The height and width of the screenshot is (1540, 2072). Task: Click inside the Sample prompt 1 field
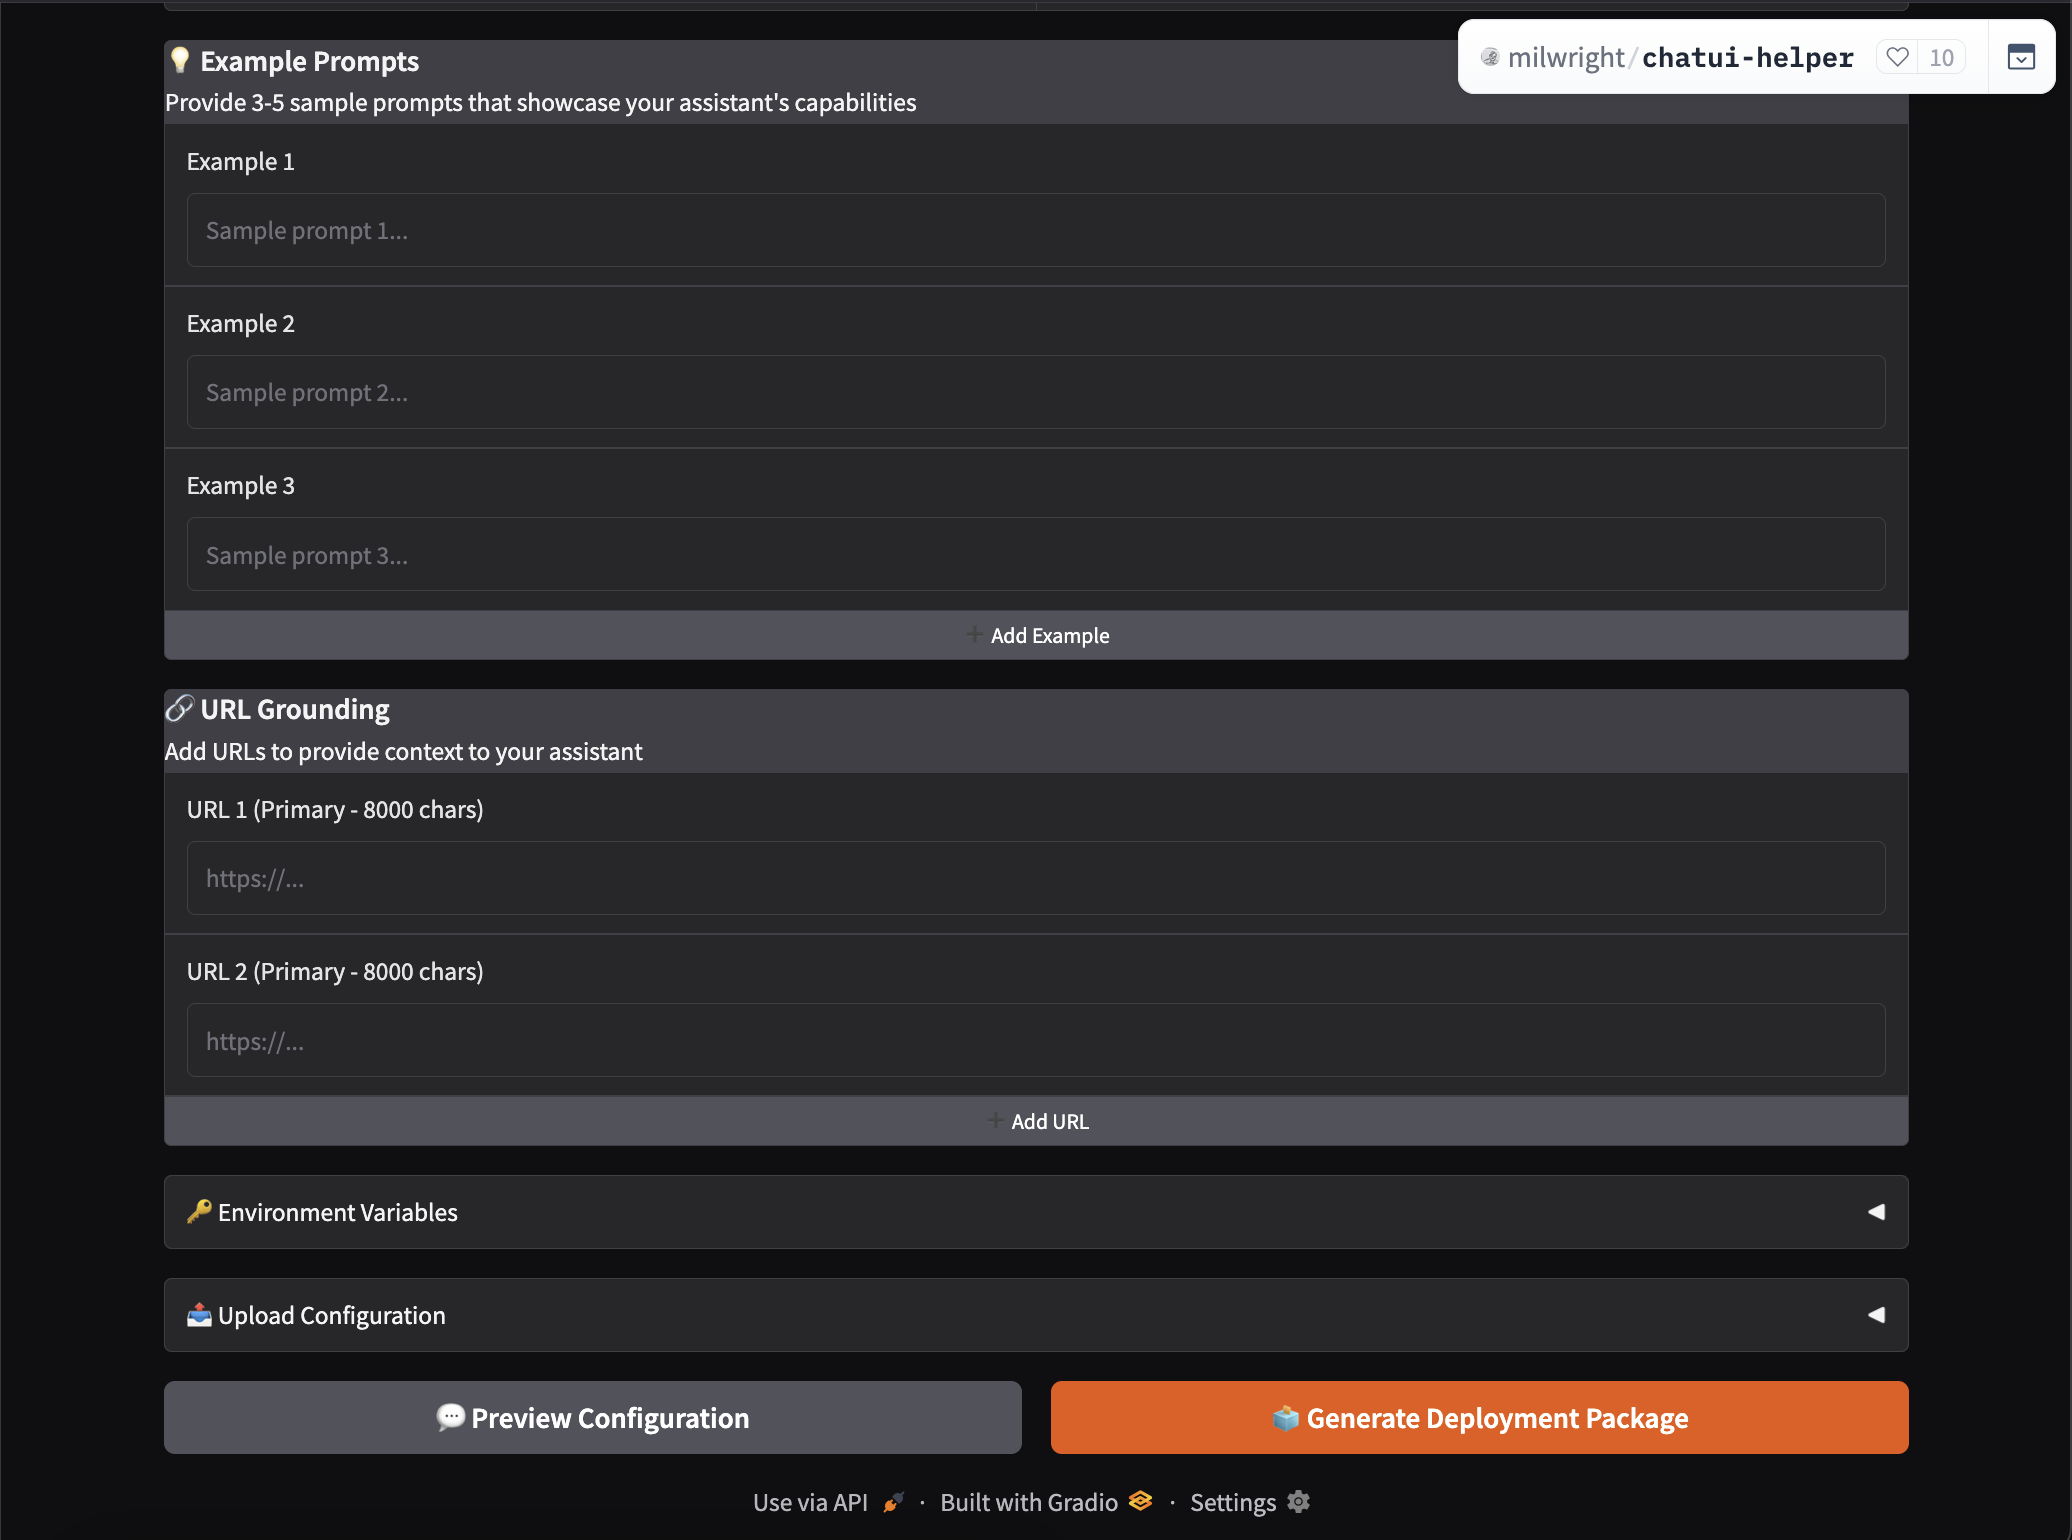[1035, 230]
